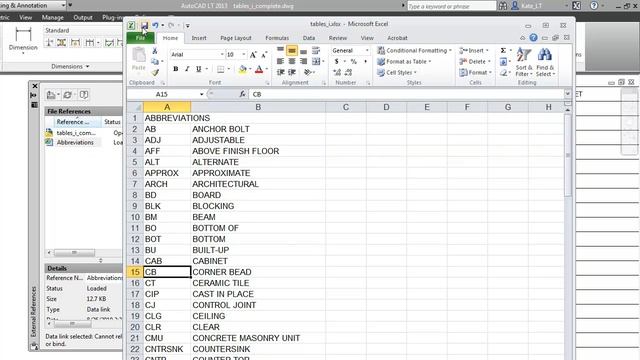
Task: Click the Delete cells button
Action: click(475, 61)
